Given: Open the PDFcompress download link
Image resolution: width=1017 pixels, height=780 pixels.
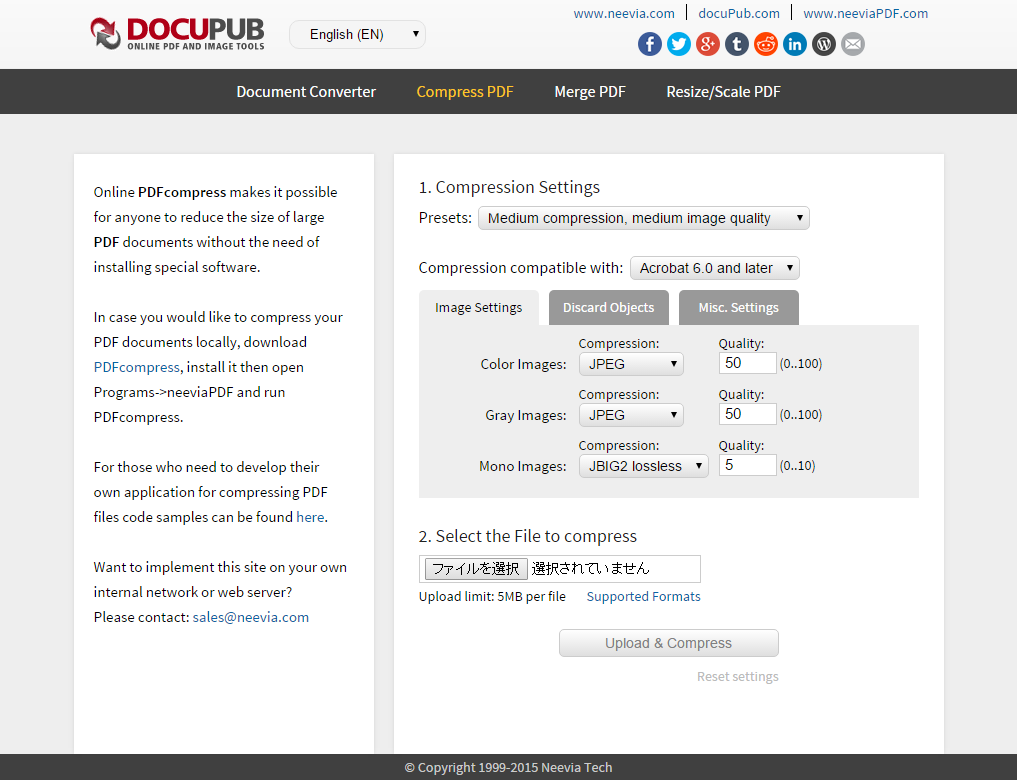Looking at the screenshot, I should click(x=136, y=367).
